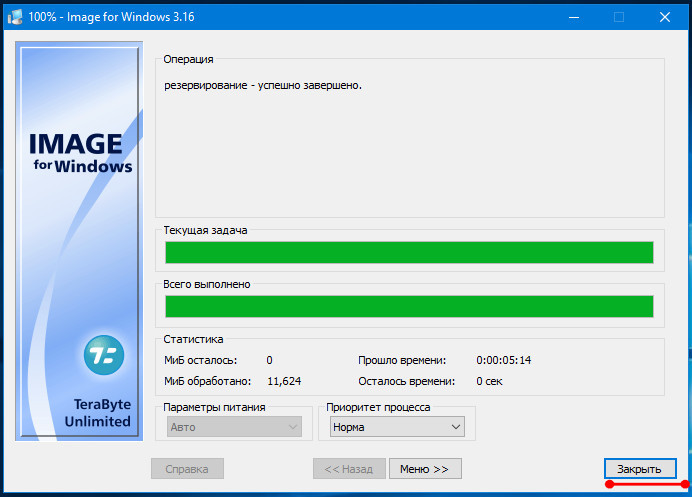The height and width of the screenshot is (497, 692).
Task: Click the window title 100% - Image for Windows 3.16
Action: point(111,17)
